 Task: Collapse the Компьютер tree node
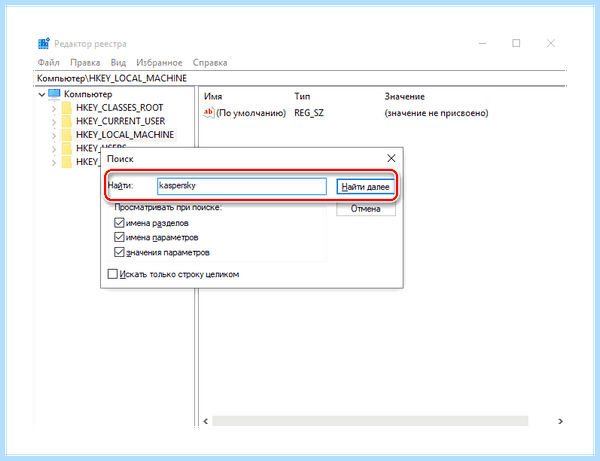42,94
